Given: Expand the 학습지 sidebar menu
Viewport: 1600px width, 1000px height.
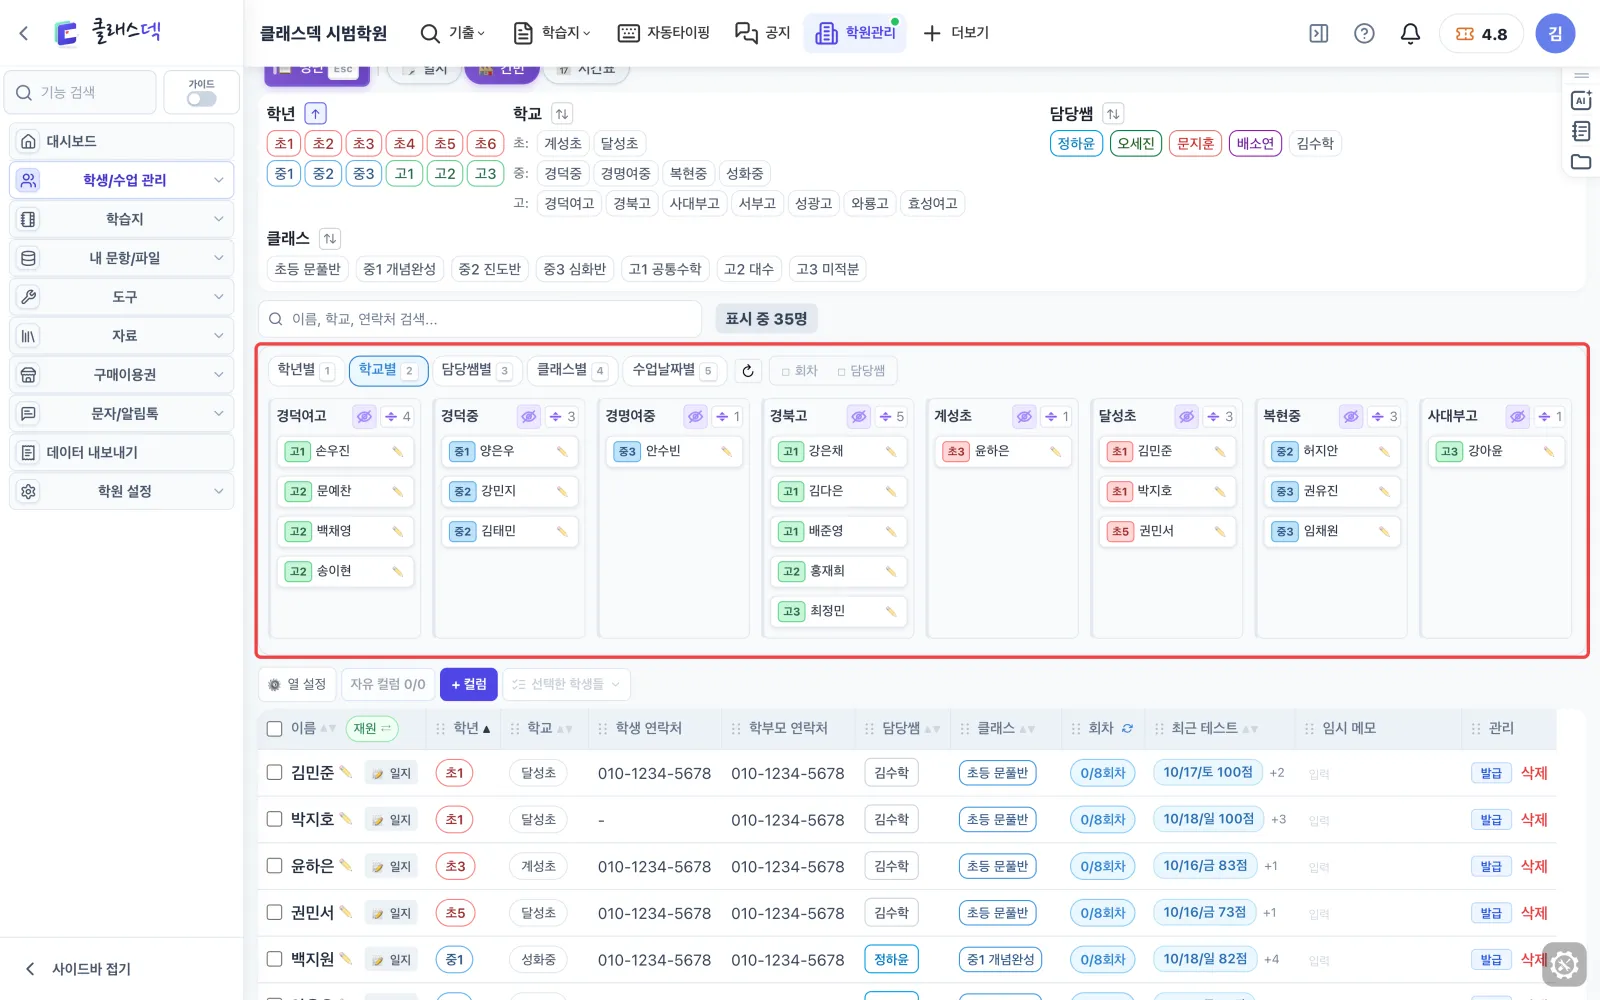Looking at the screenshot, I should coord(122,219).
